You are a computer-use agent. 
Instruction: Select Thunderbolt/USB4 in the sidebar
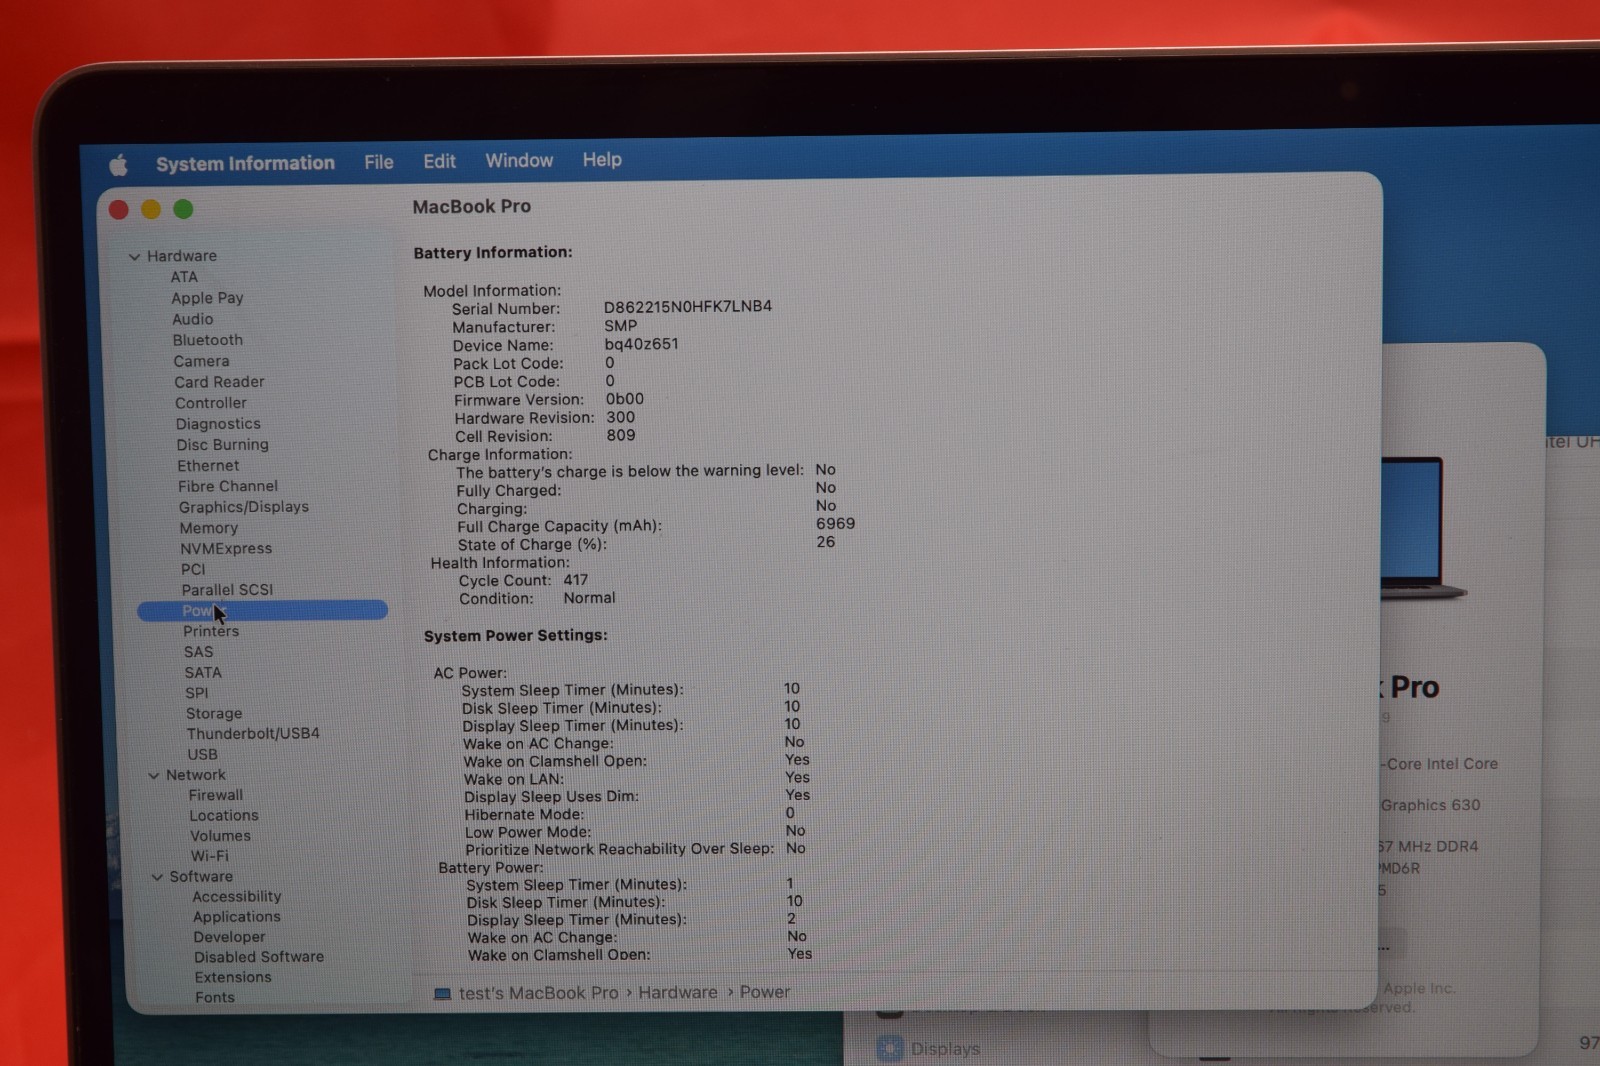point(253,734)
